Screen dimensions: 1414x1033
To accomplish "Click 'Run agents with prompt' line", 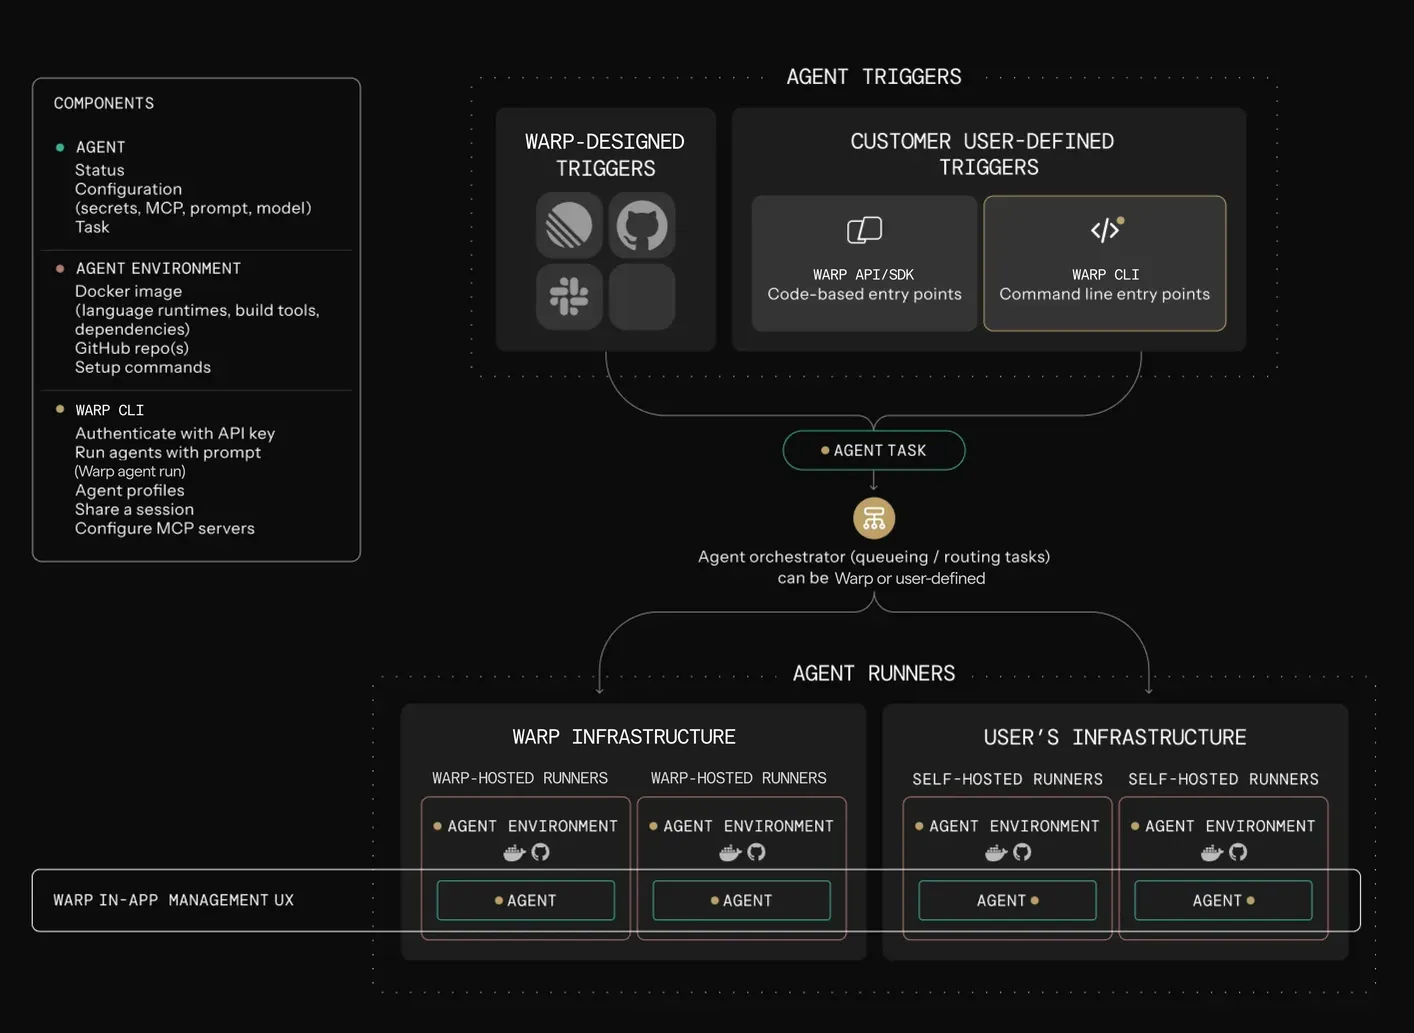I will point(168,452).
